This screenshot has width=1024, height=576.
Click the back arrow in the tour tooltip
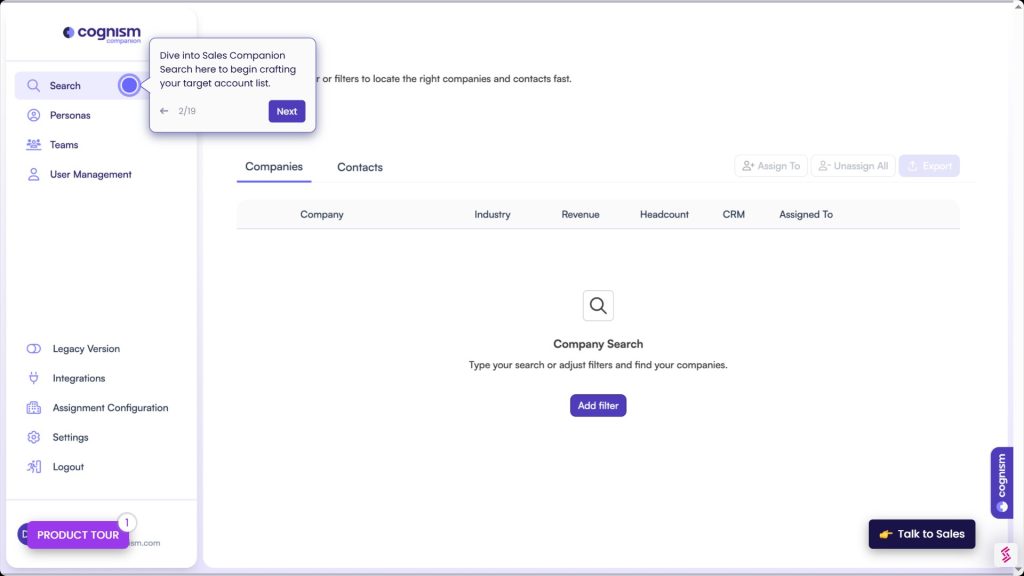click(163, 111)
